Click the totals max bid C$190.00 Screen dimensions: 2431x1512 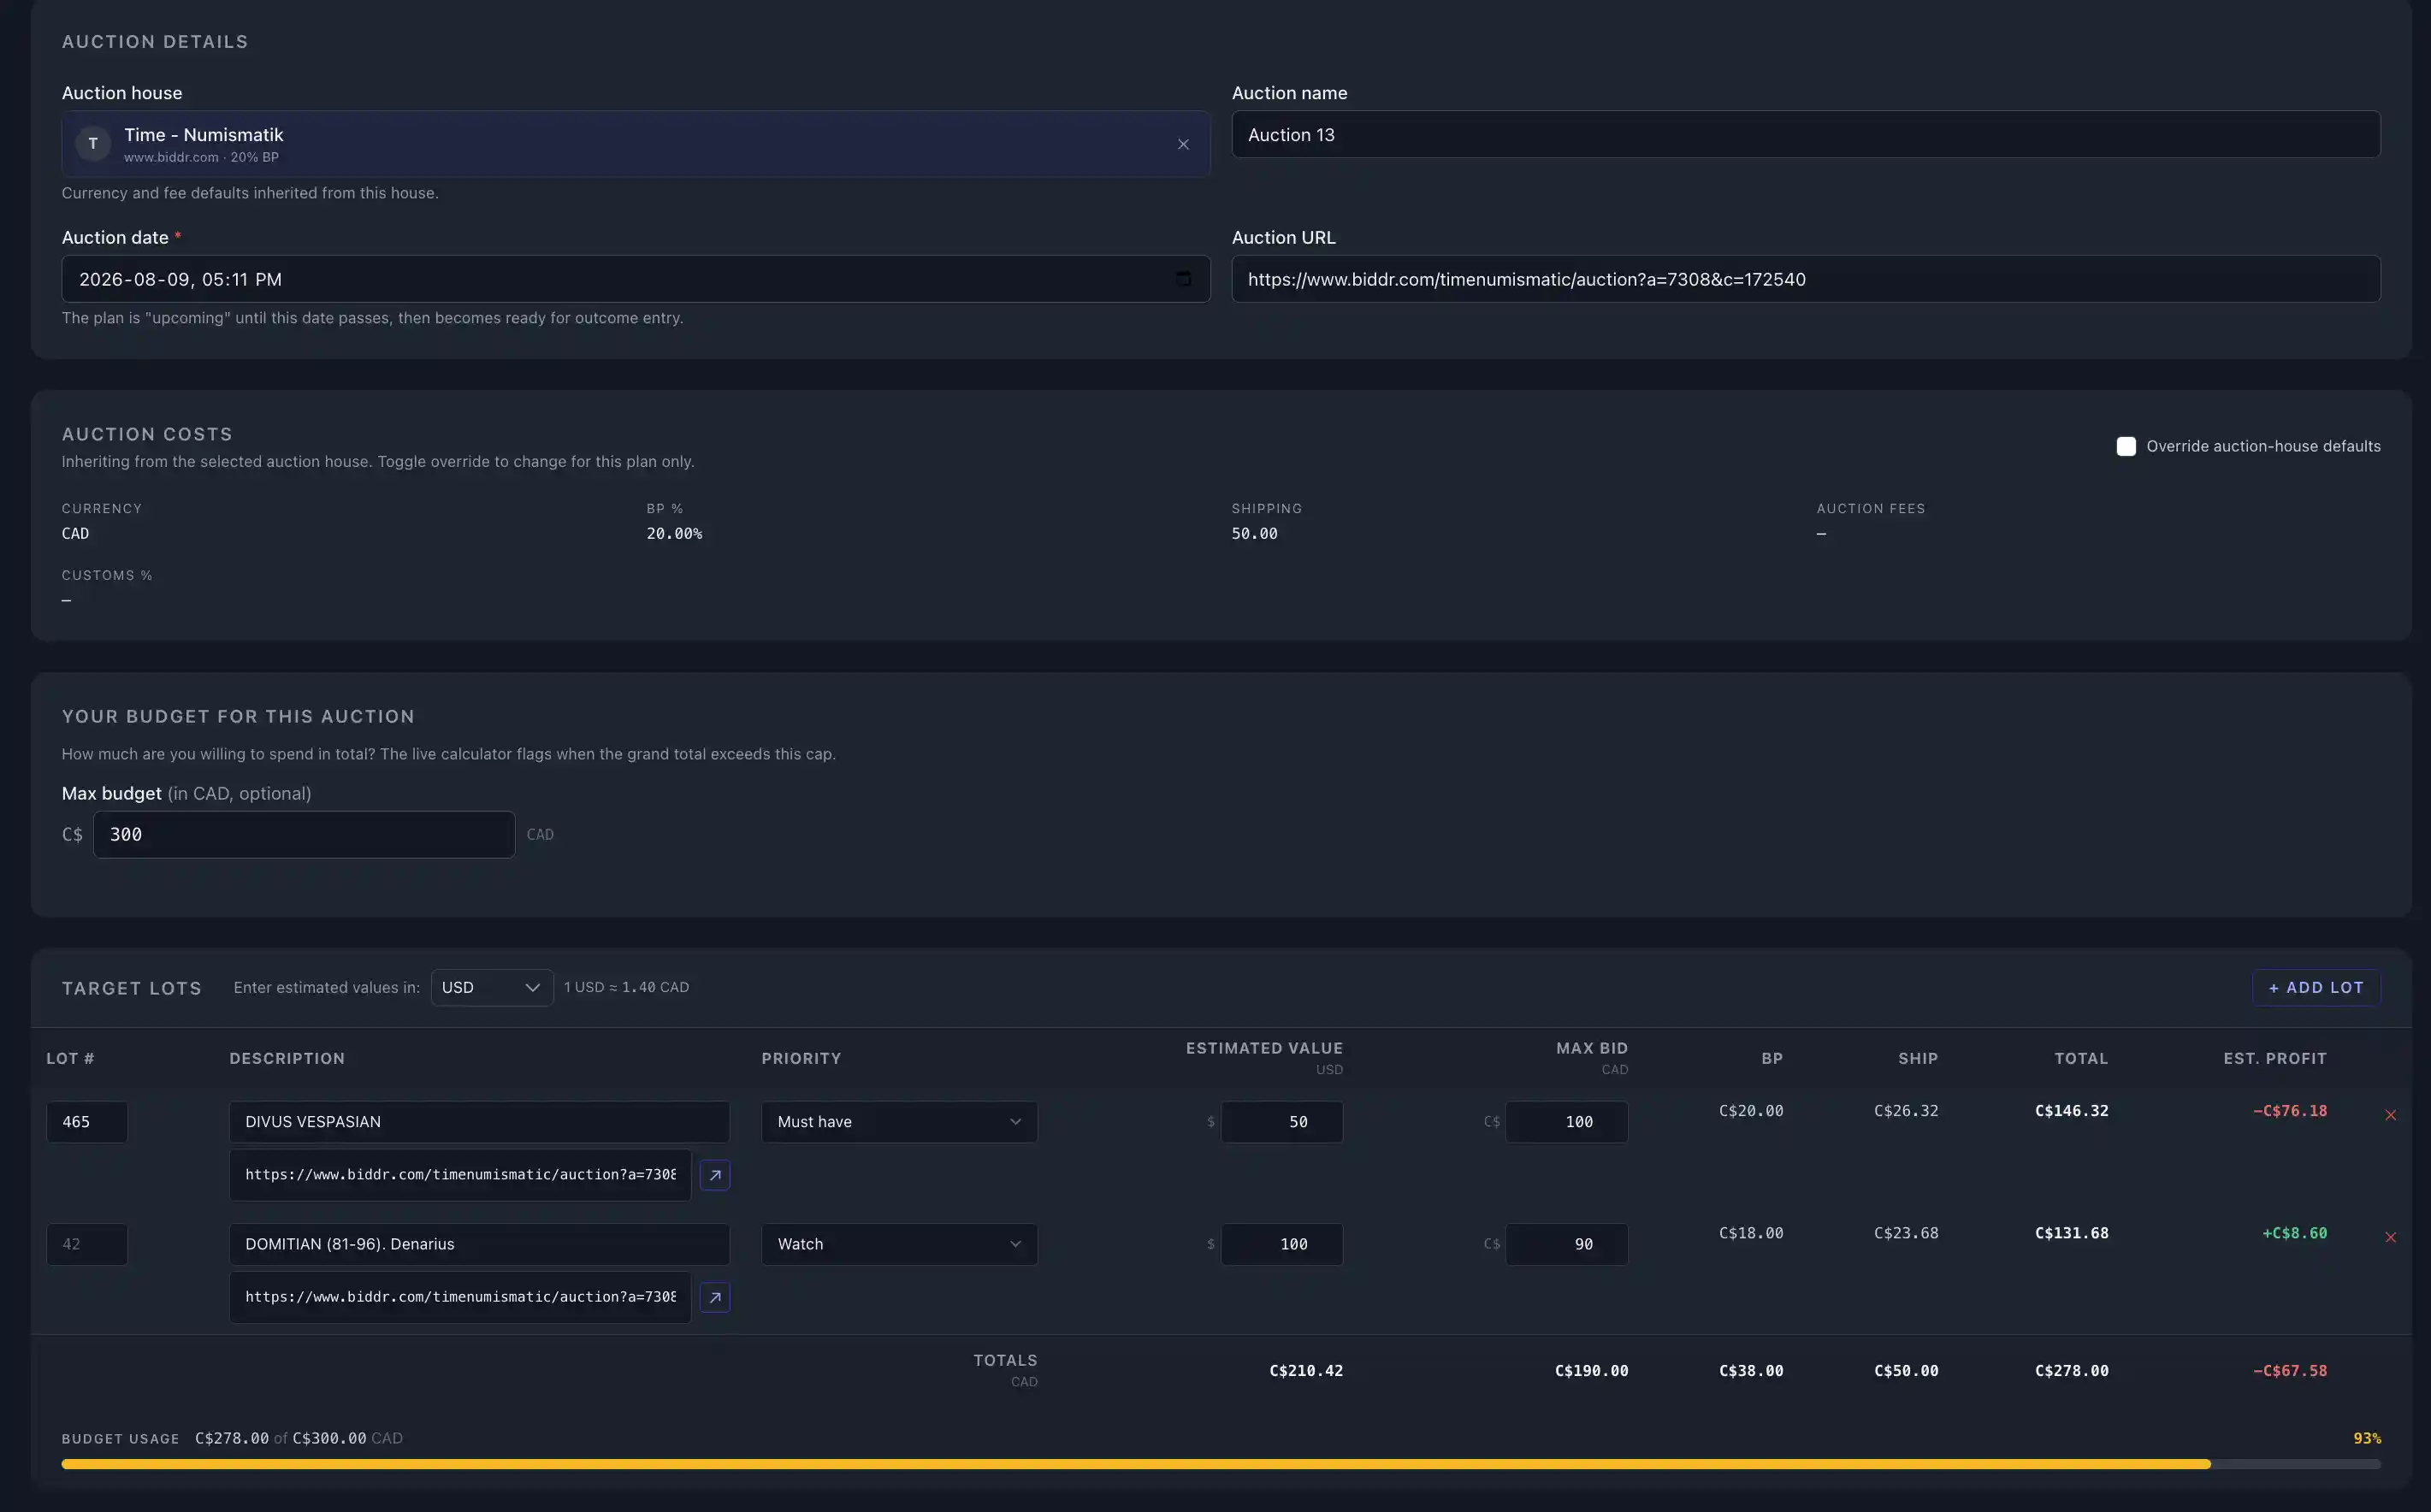coord(1591,1371)
